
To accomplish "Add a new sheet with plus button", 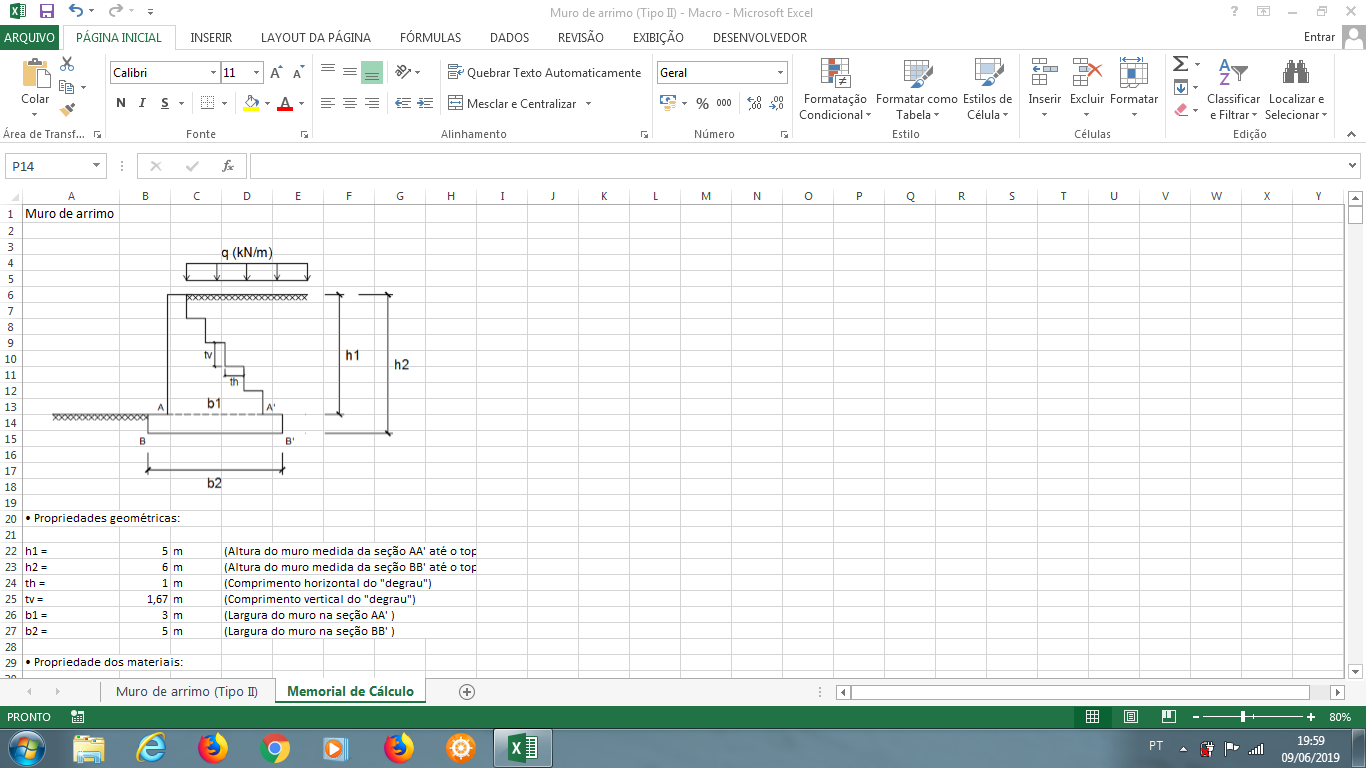I will (x=466, y=691).
